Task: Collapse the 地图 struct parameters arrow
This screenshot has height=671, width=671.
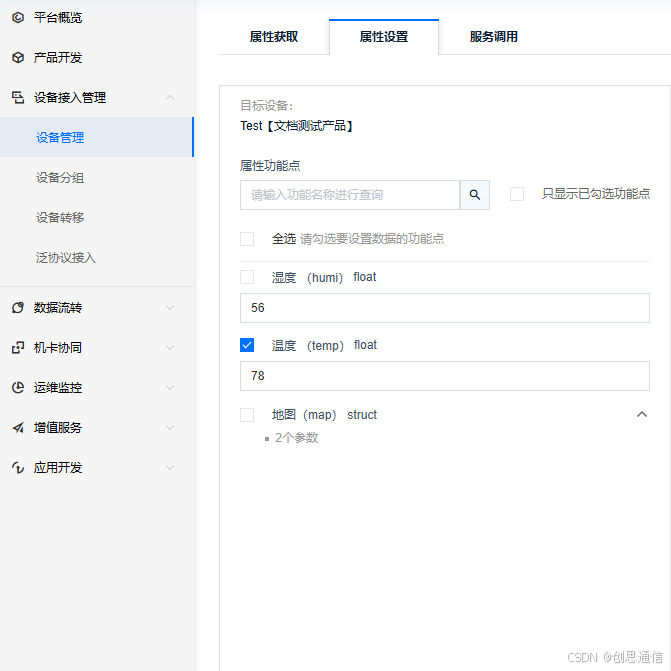Action: 641,414
